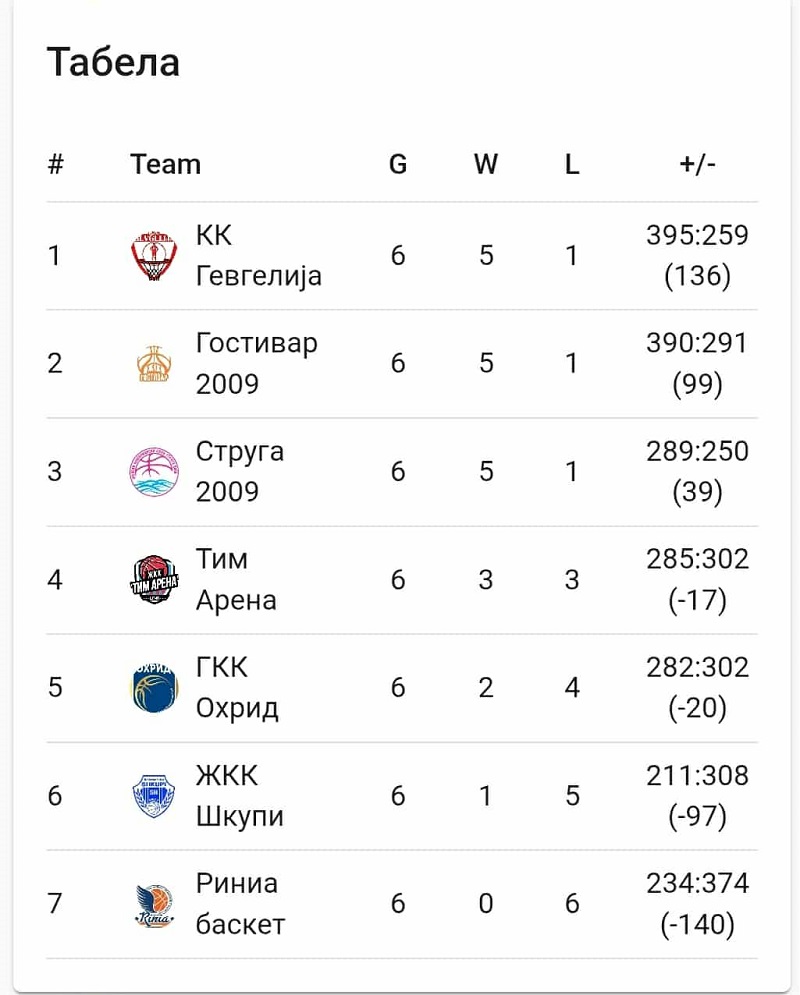
Task: Click the L losses column header
Action: tap(571, 164)
